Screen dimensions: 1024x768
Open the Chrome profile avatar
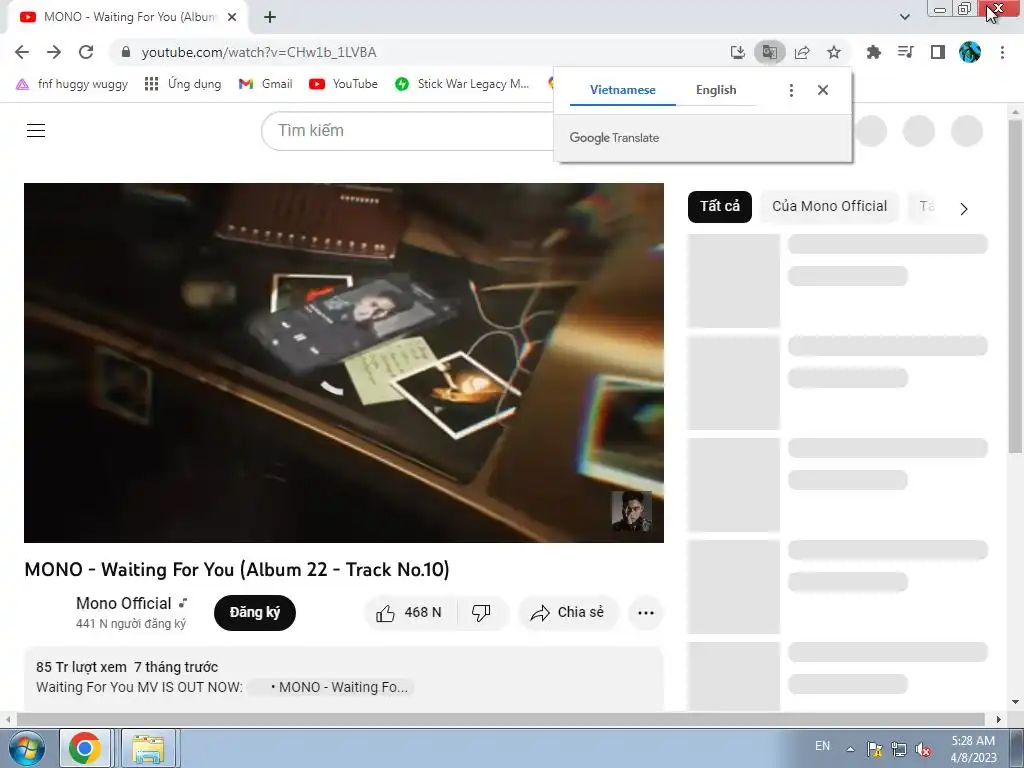tap(970, 52)
